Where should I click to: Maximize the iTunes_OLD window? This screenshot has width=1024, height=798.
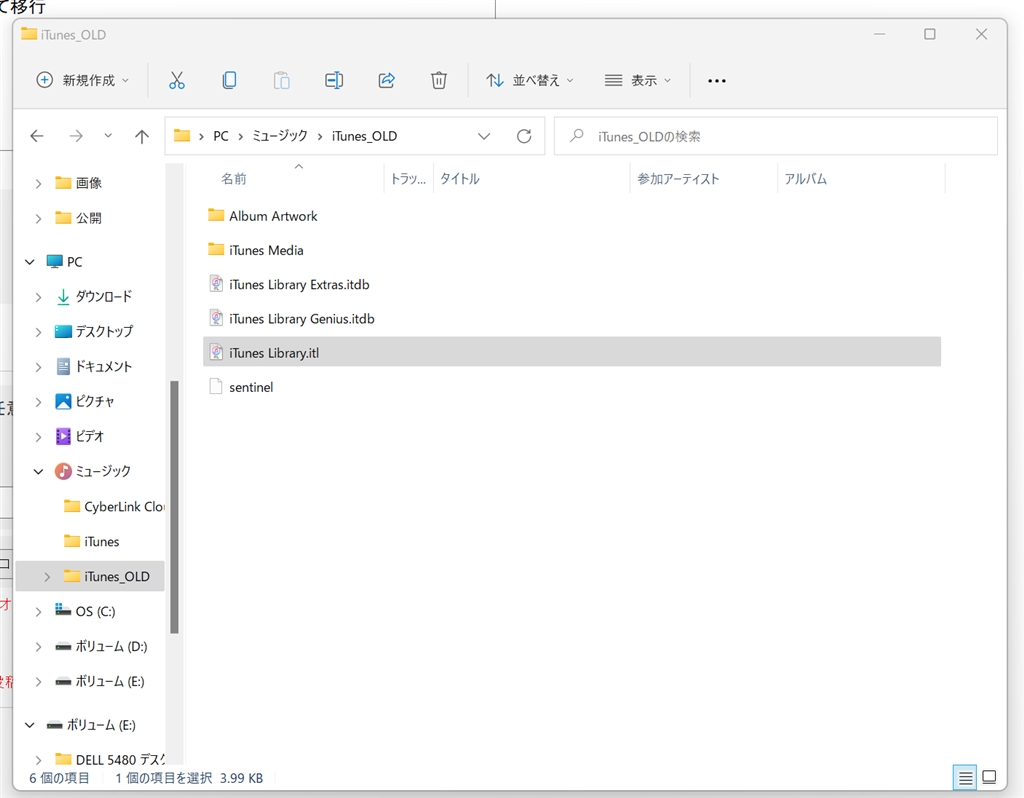929,34
